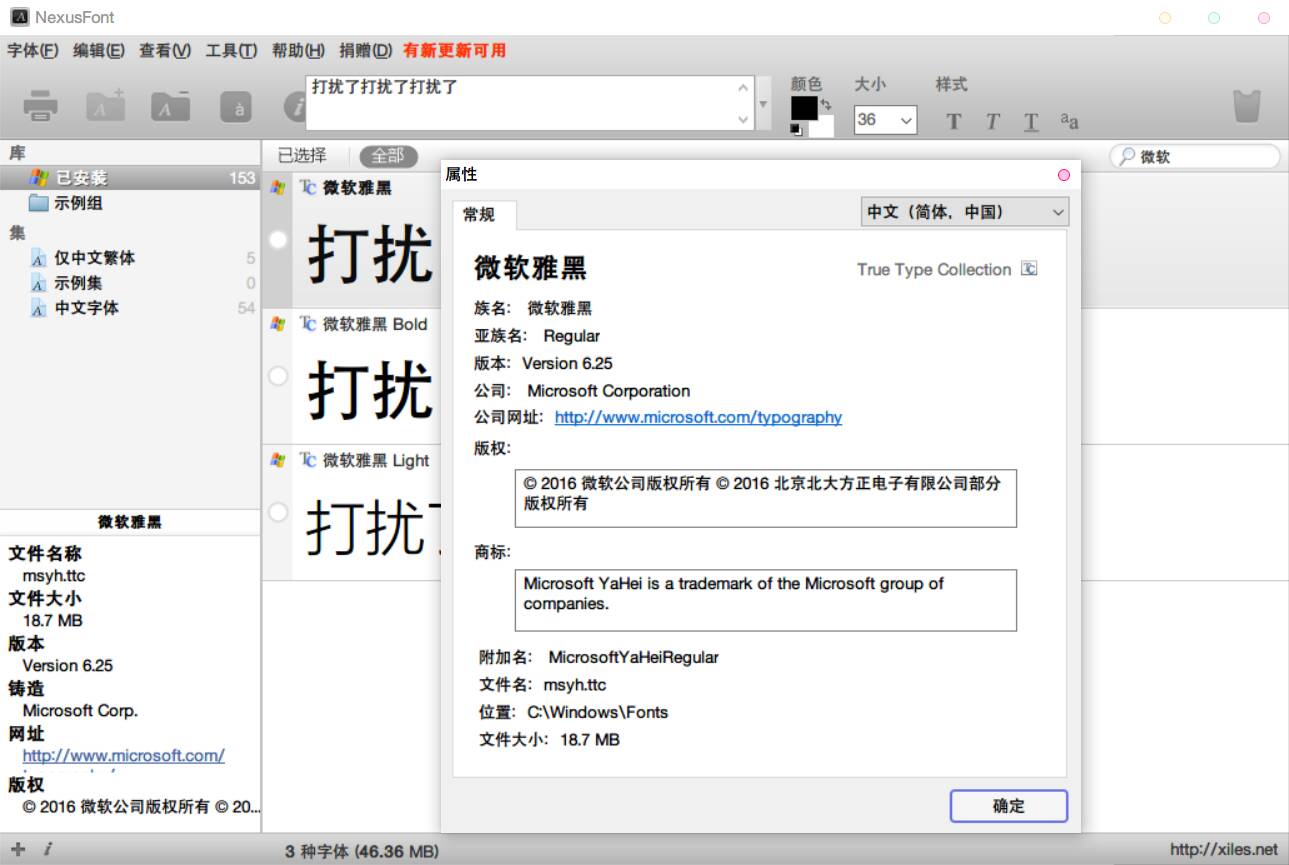The width and height of the screenshot is (1289, 865).
Task: Click the plus icon in the status bar
Action: pos(18,849)
